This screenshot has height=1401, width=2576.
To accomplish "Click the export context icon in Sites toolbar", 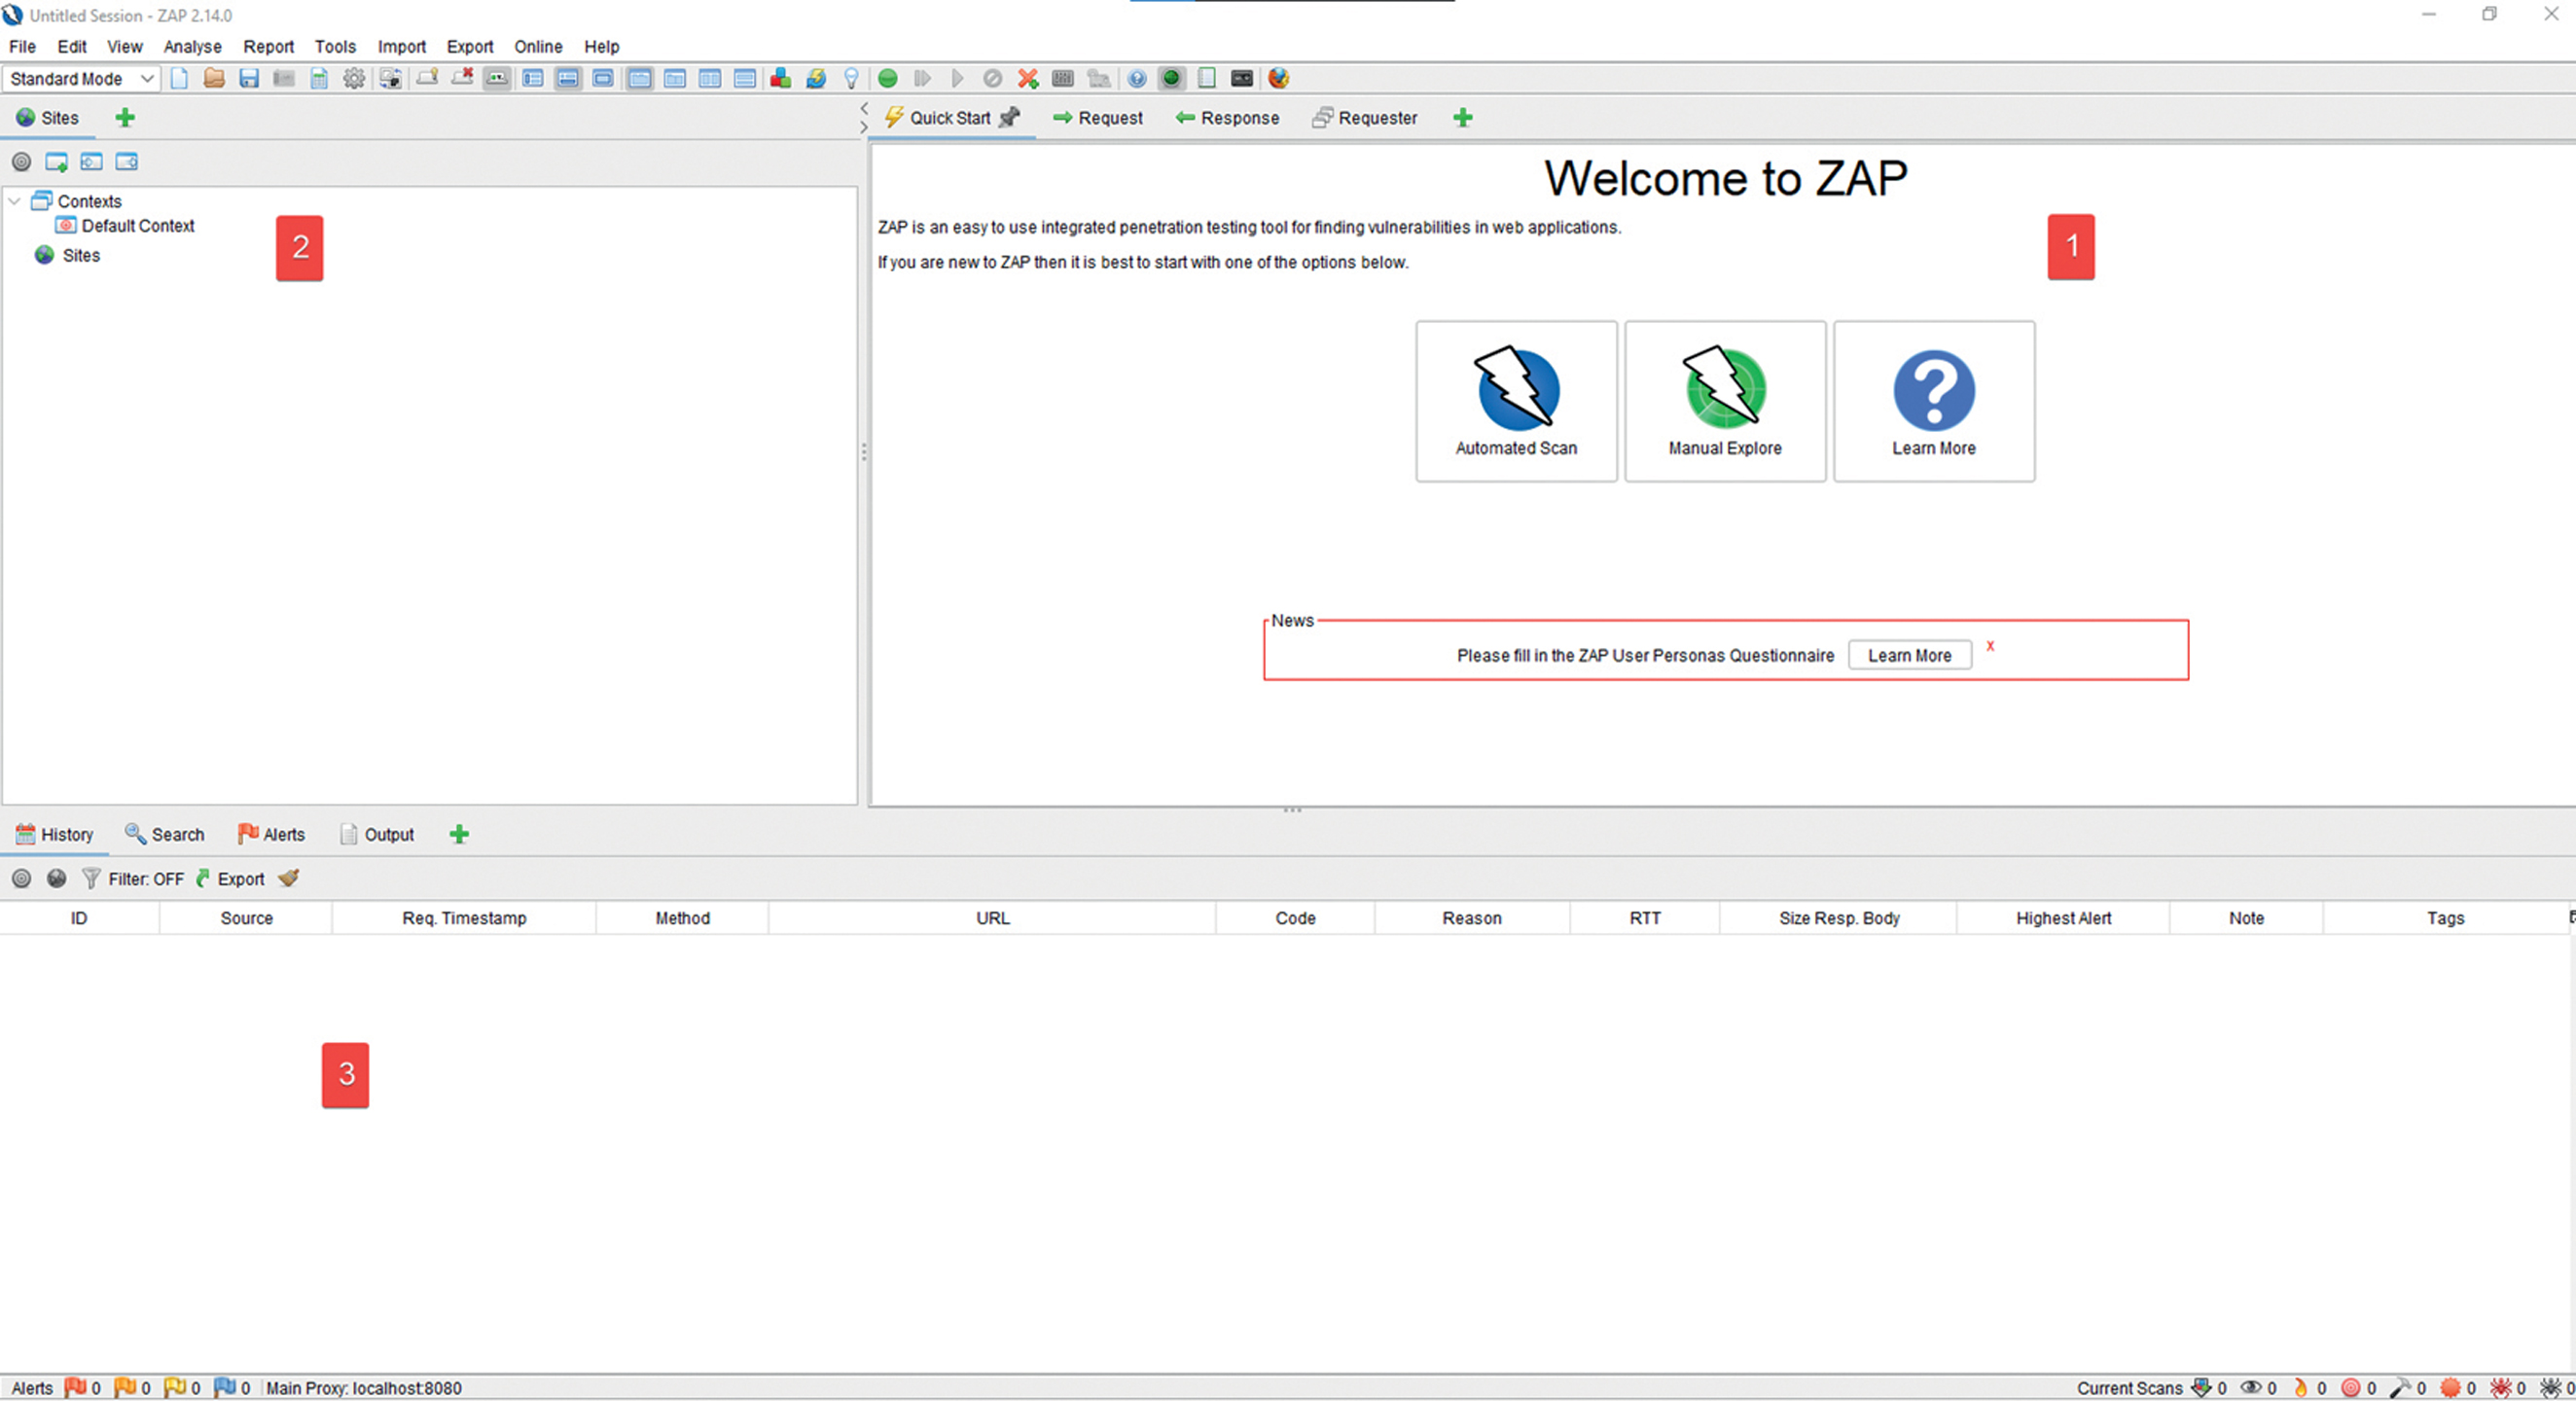I will pos(126,161).
